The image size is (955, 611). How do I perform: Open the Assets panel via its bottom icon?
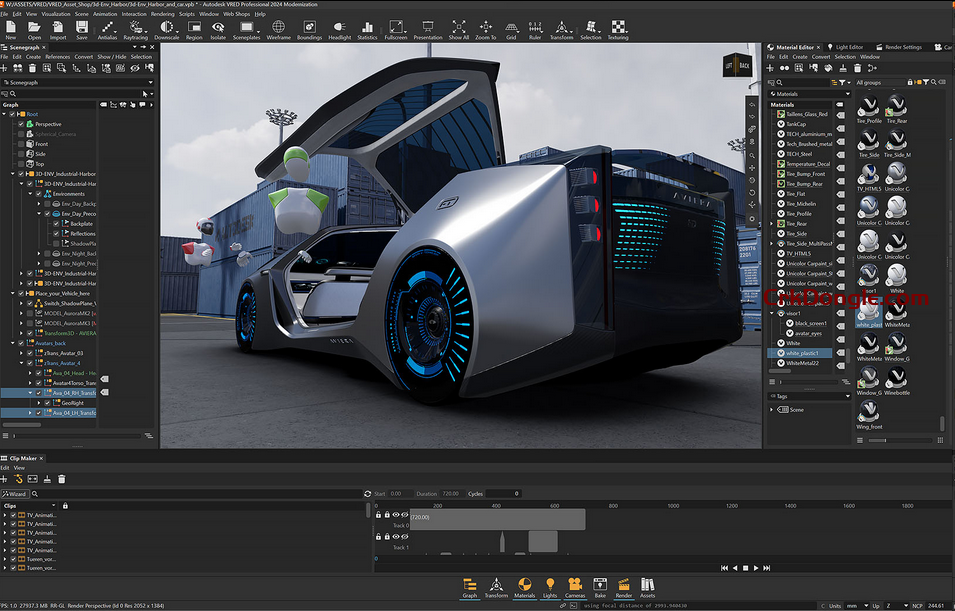(x=646, y=584)
